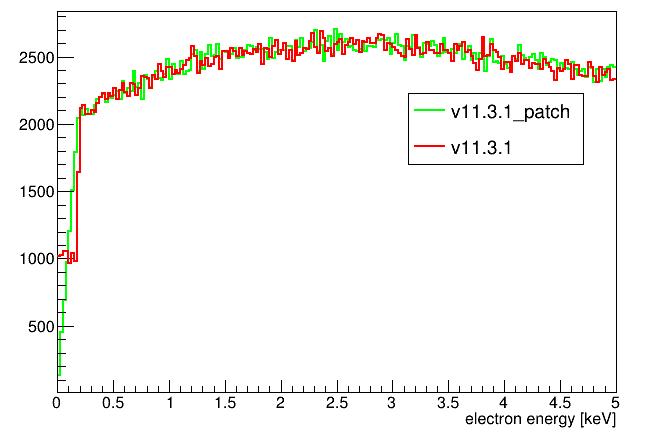The height and width of the screenshot is (435, 650).
Task: Click the 2.5 x-axis label
Action: tap(337, 403)
